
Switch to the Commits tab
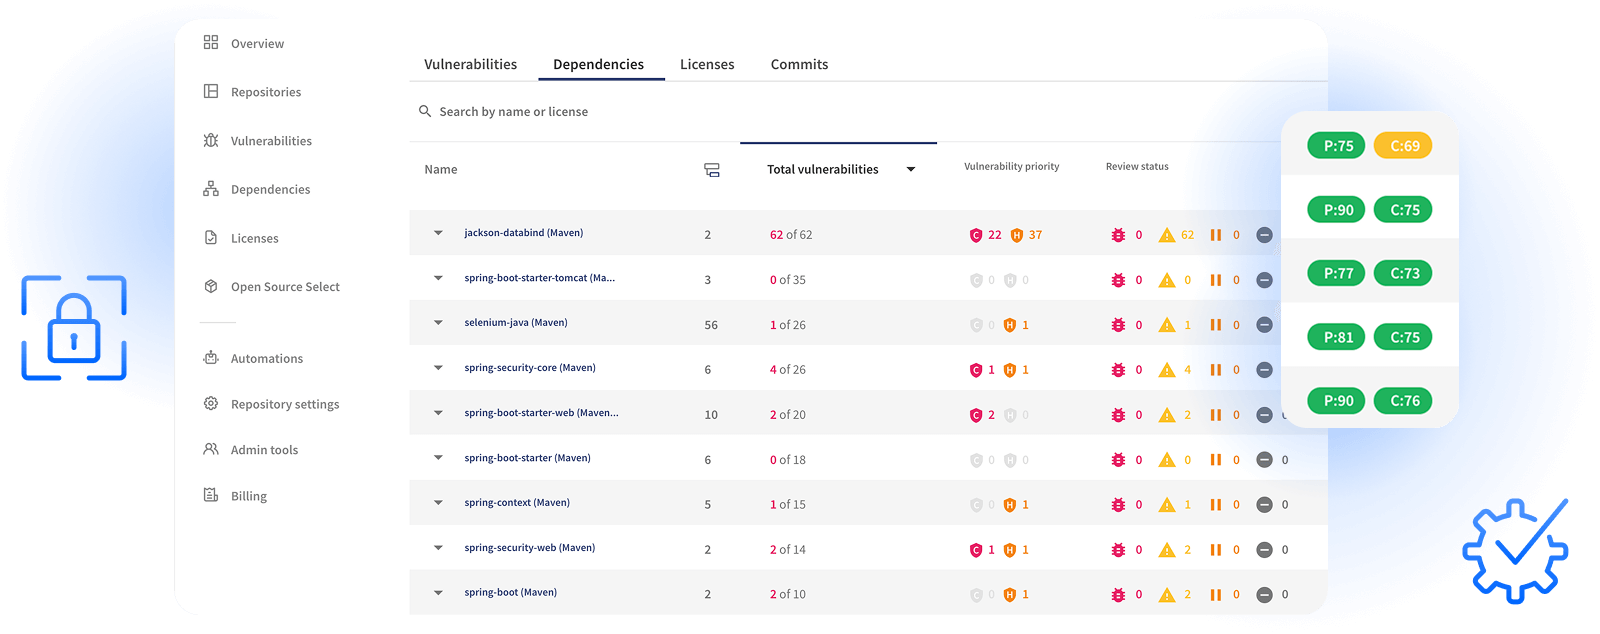(x=799, y=64)
